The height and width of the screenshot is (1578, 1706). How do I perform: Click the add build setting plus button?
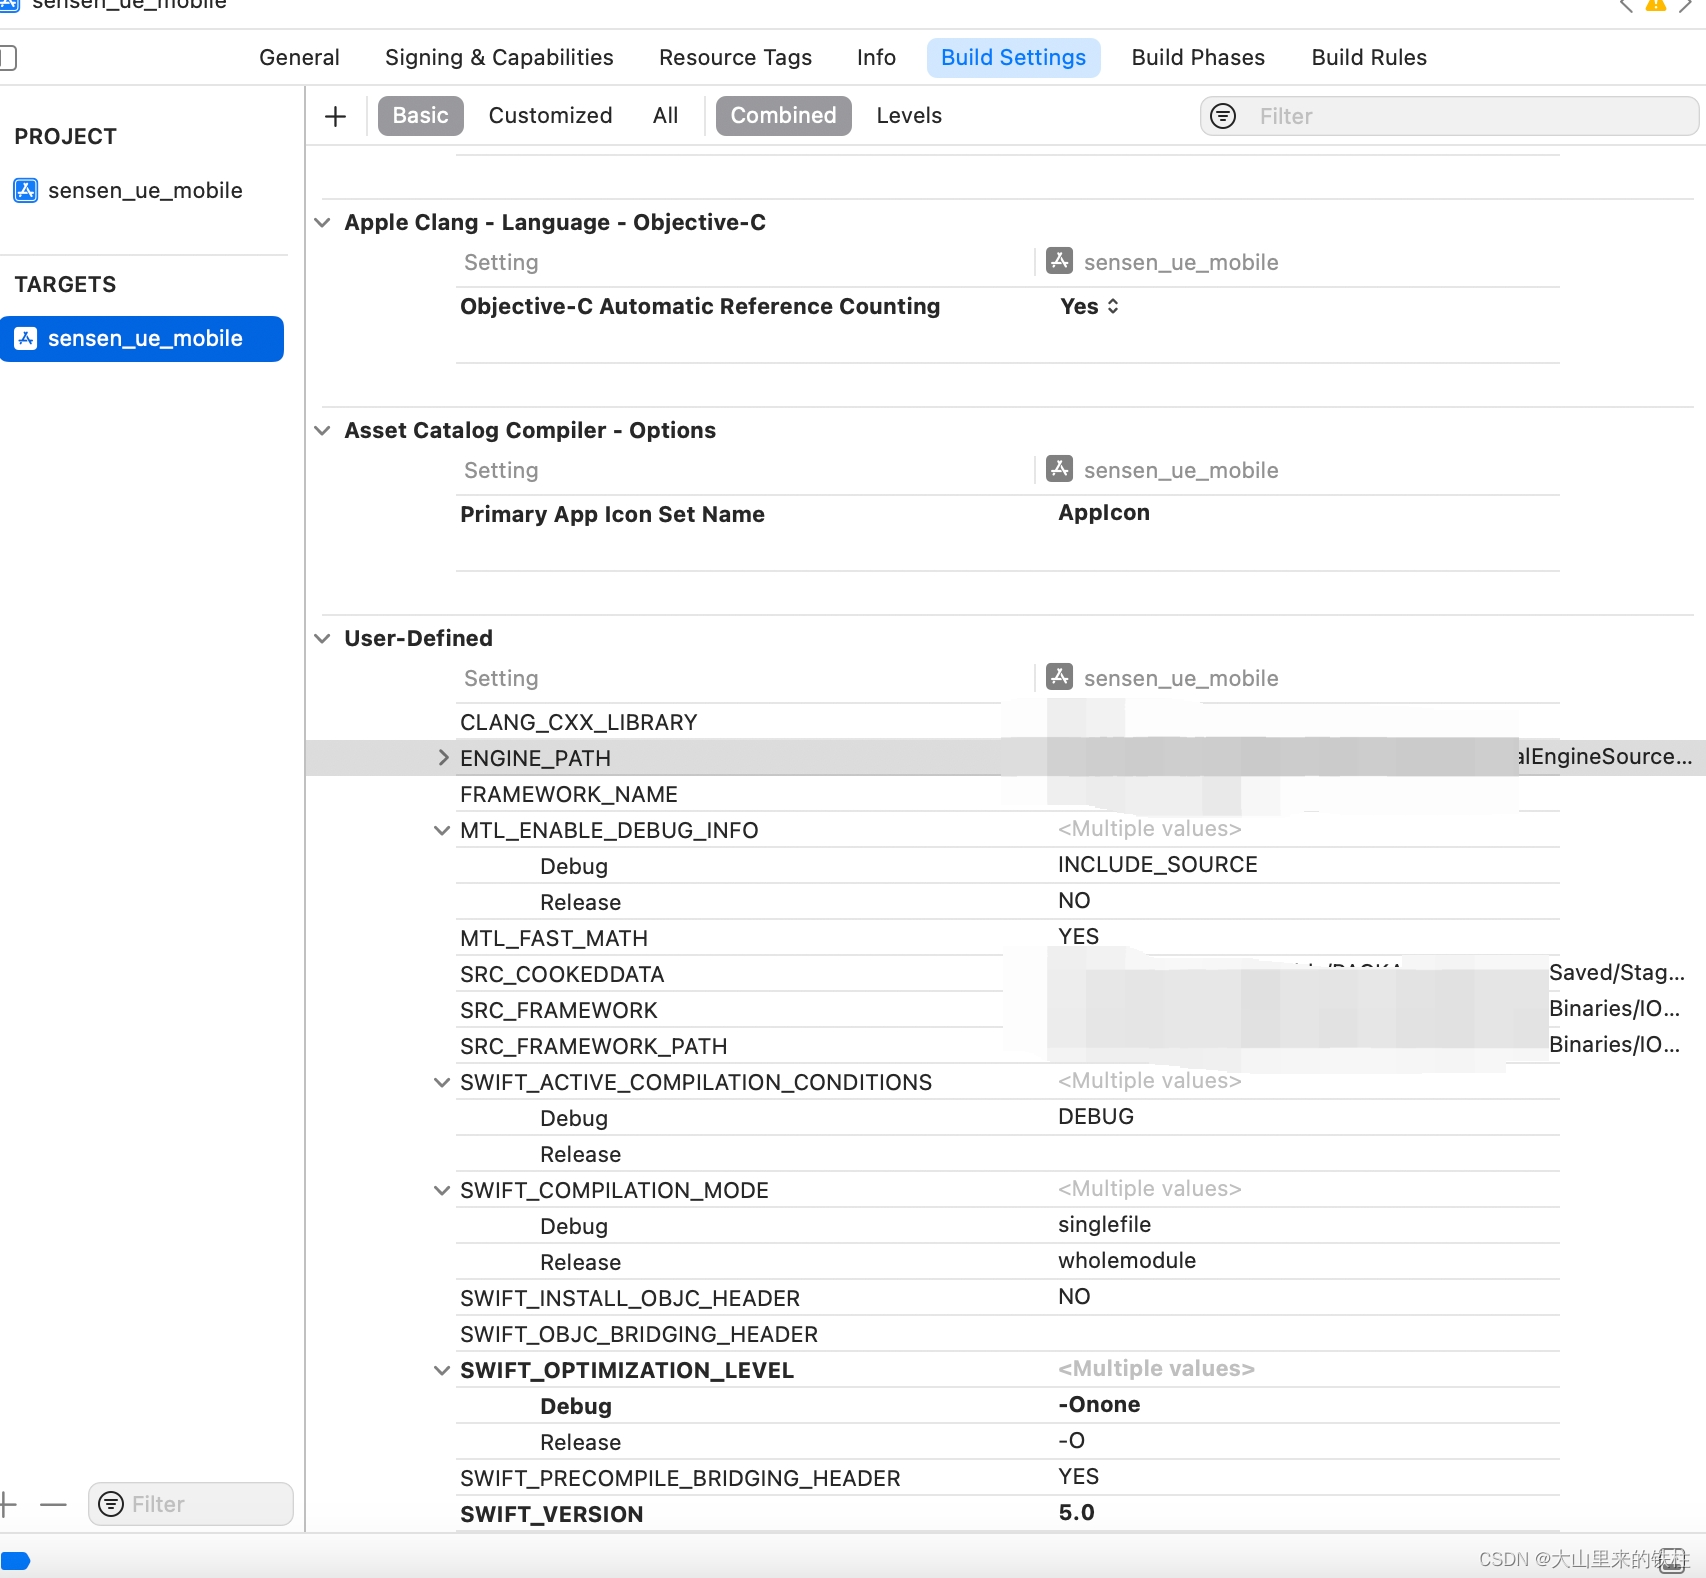pos(336,116)
